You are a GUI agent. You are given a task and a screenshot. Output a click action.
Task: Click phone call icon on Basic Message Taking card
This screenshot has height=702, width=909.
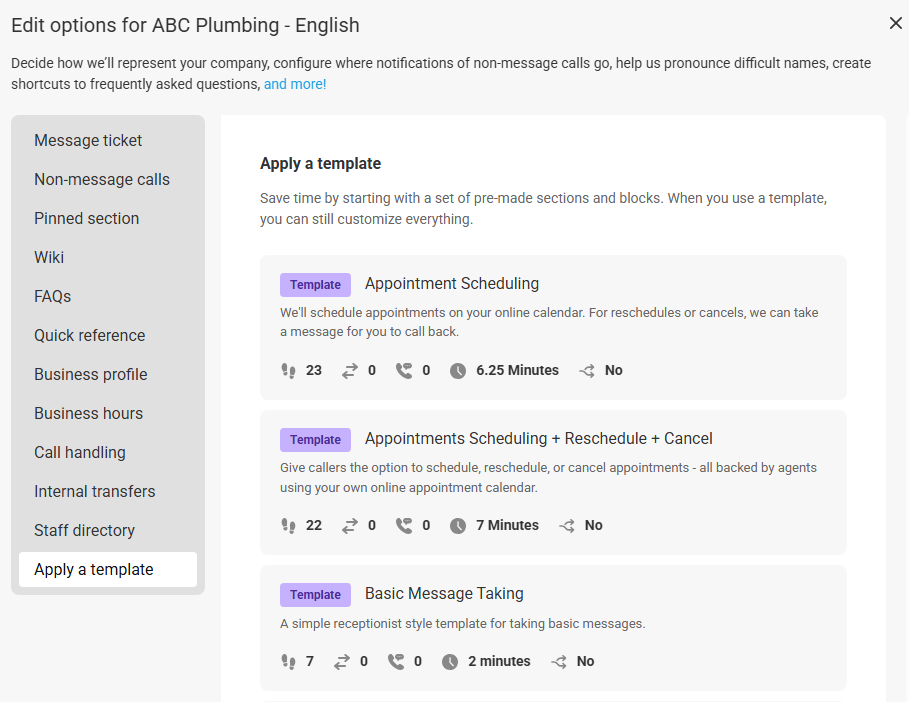point(395,661)
